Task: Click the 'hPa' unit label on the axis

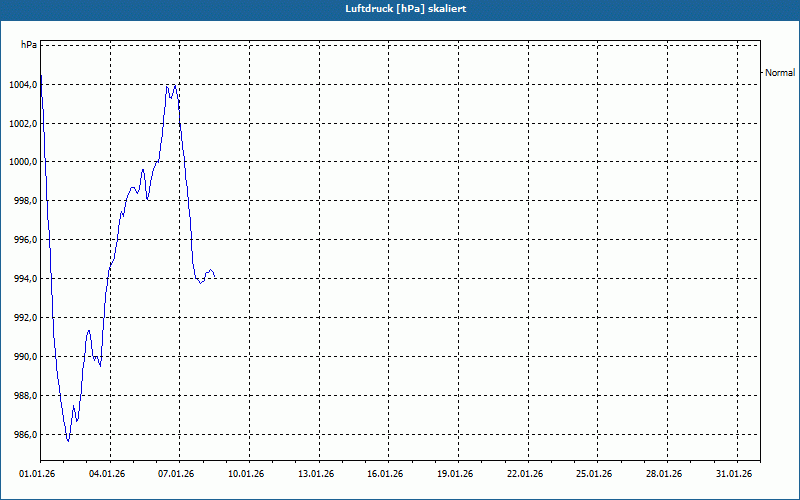Action: tap(29, 45)
